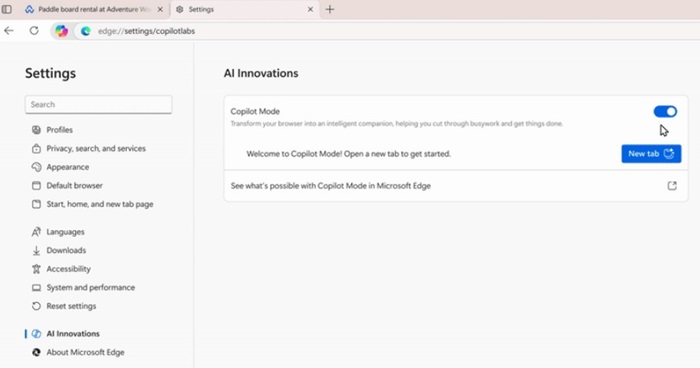The height and width of the screenshot is (368, 700).
Task: Select the Settings tab
Action: (x=245, y=9)
